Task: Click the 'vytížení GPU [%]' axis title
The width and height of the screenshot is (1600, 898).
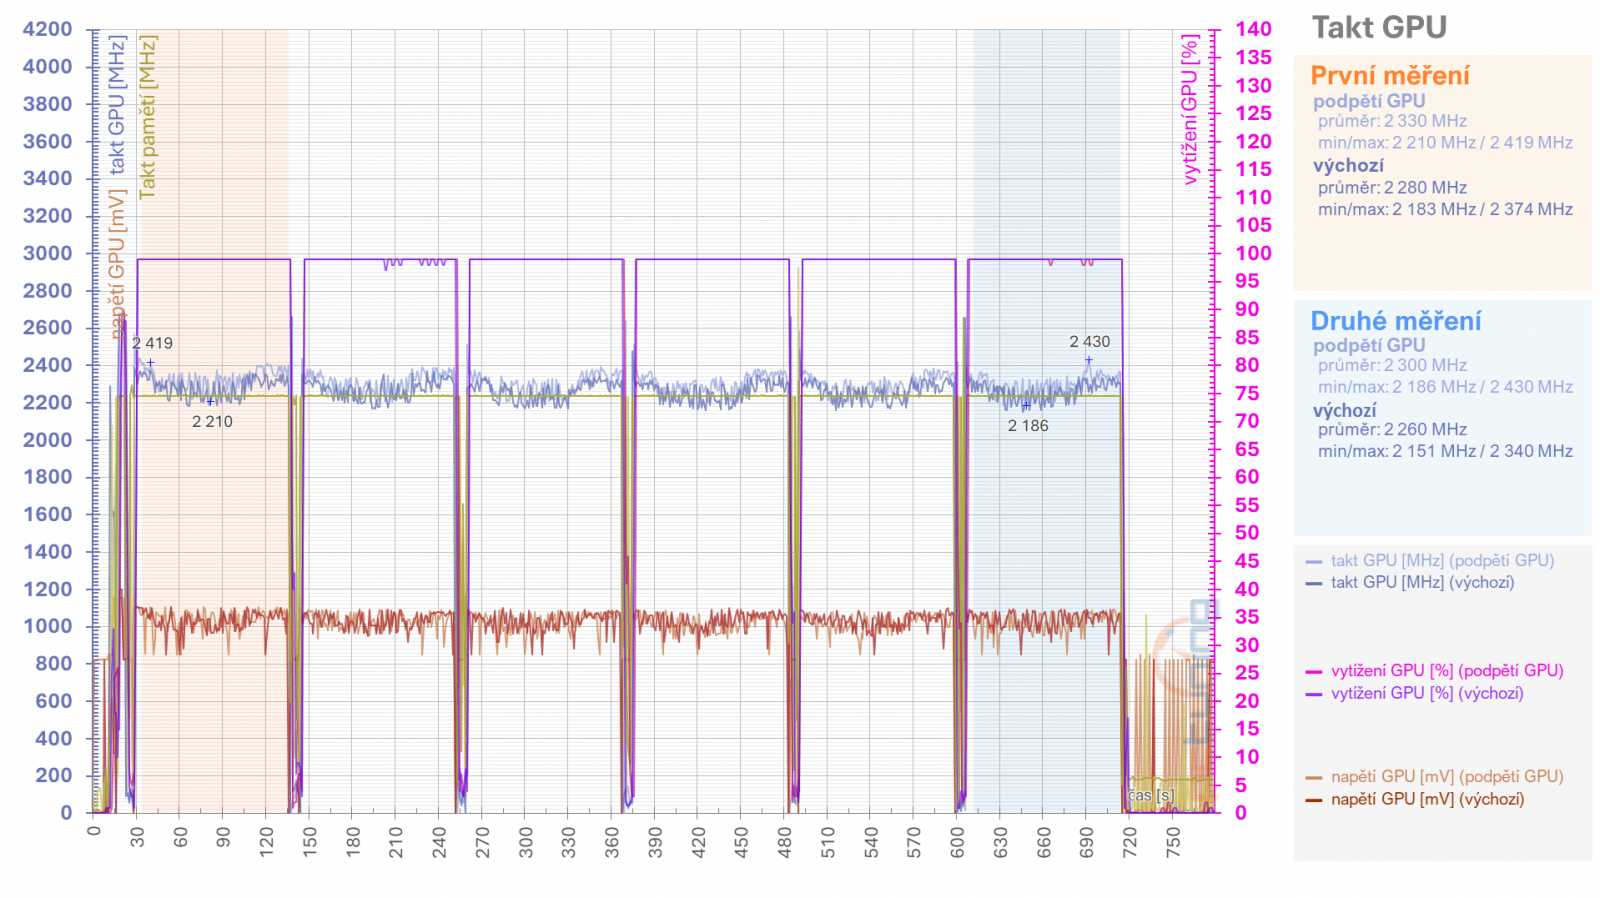Action: [1190, 110]
